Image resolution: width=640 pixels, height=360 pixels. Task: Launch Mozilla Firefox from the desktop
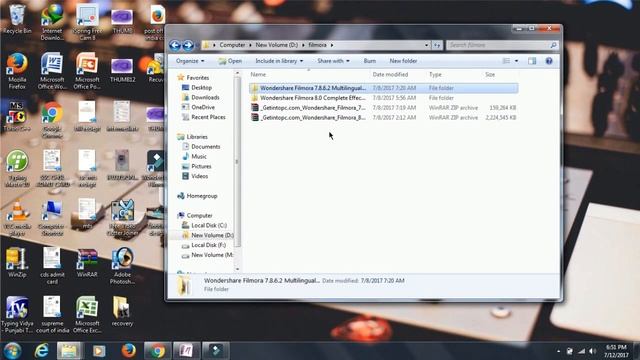click(17, 71)
